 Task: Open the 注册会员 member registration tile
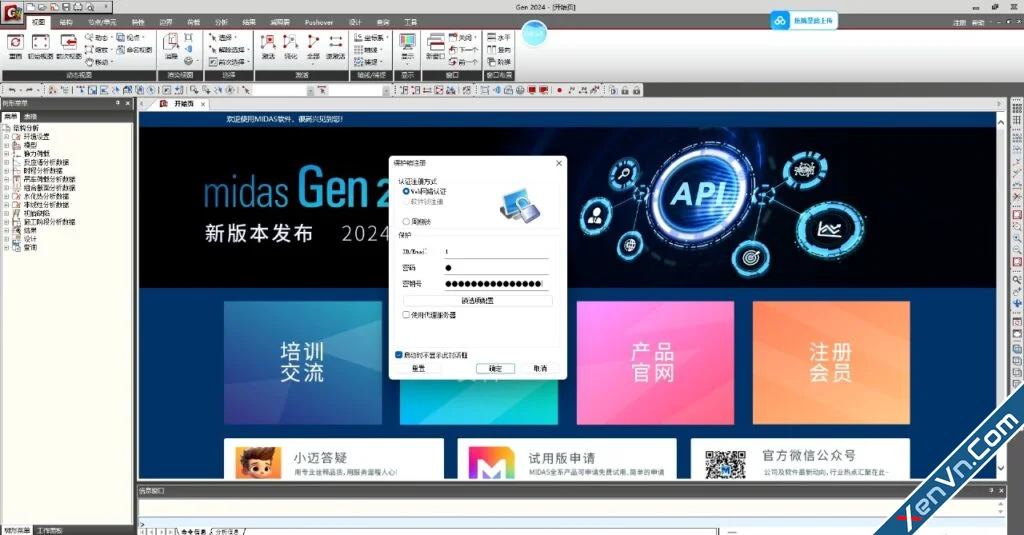(831, 363)
